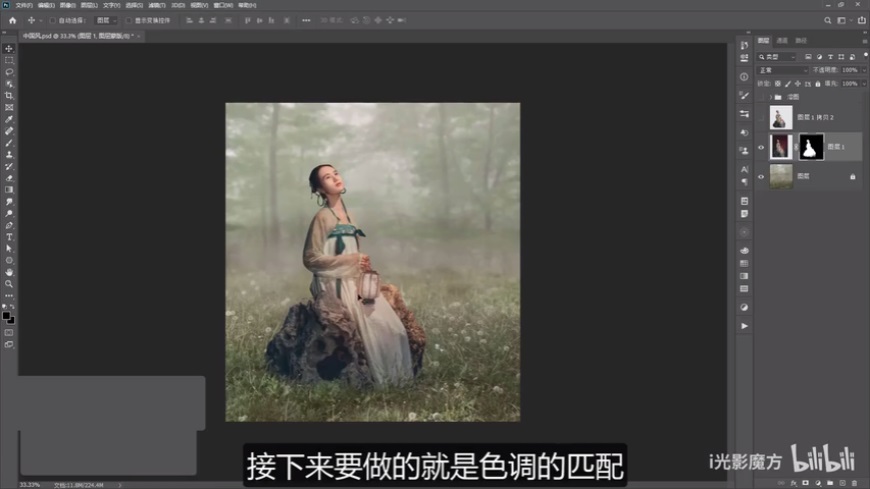Screen dimensions: 870x489
Task: Open the blend mode 正常 dropdown
Action: (782, 70)
